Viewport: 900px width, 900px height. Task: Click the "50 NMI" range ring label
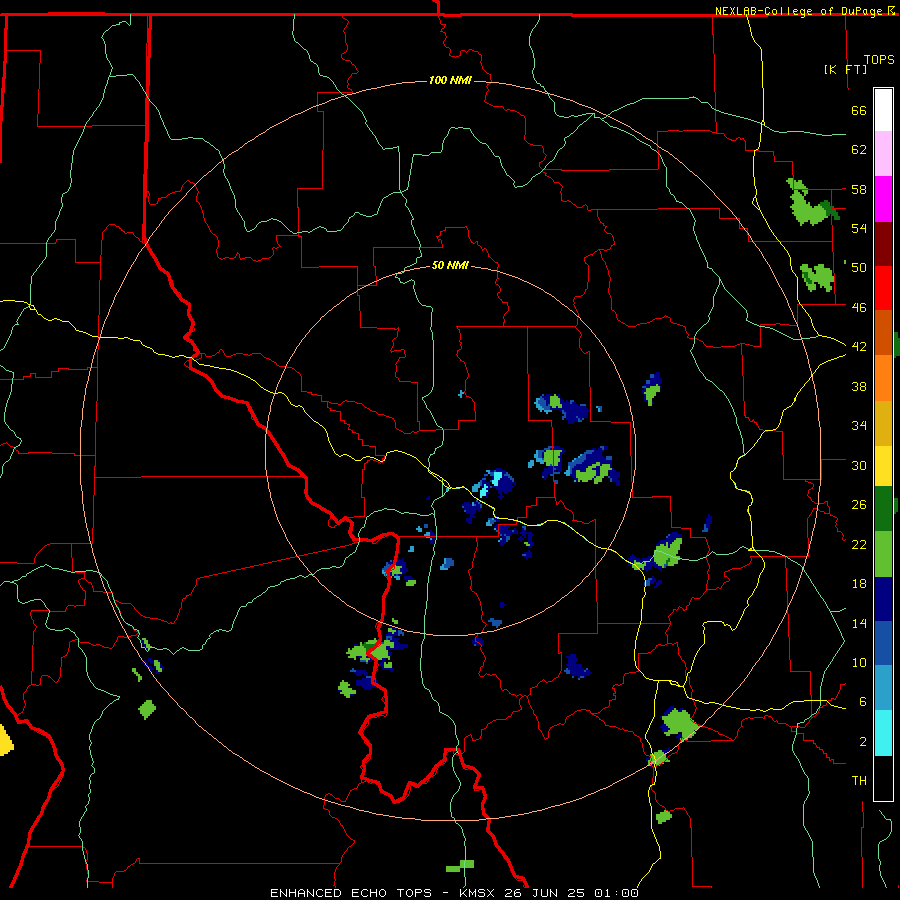[x=450, y=265]
